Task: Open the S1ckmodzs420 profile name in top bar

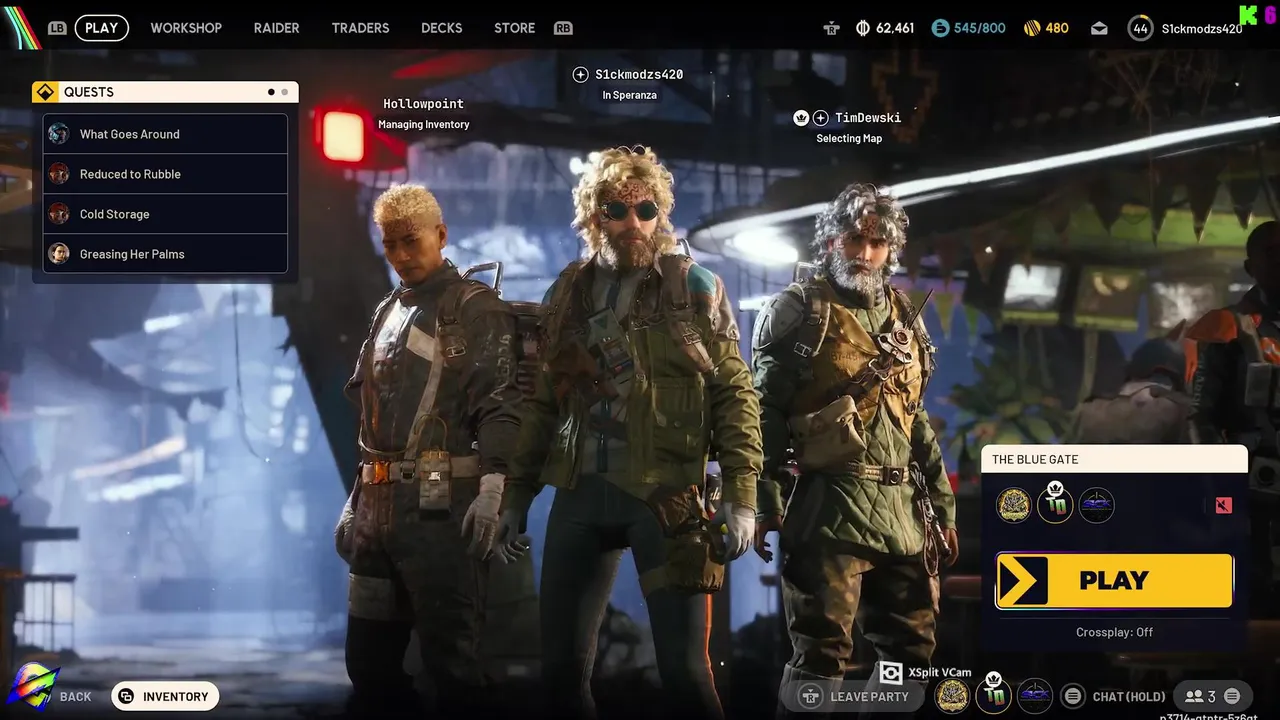Action: click(x=1201, y=28)
